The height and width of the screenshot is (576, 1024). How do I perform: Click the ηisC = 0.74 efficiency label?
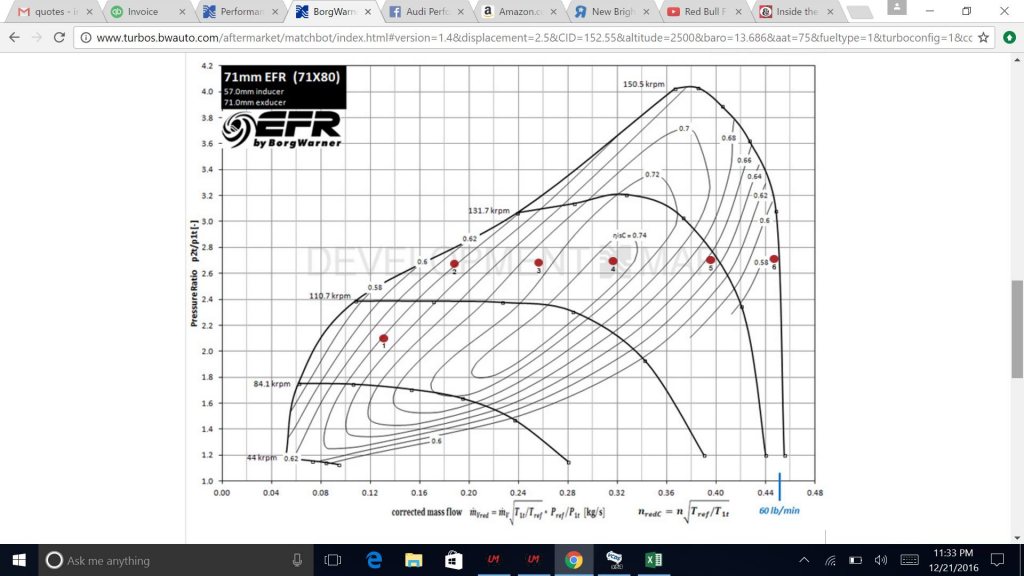(630, 236)
